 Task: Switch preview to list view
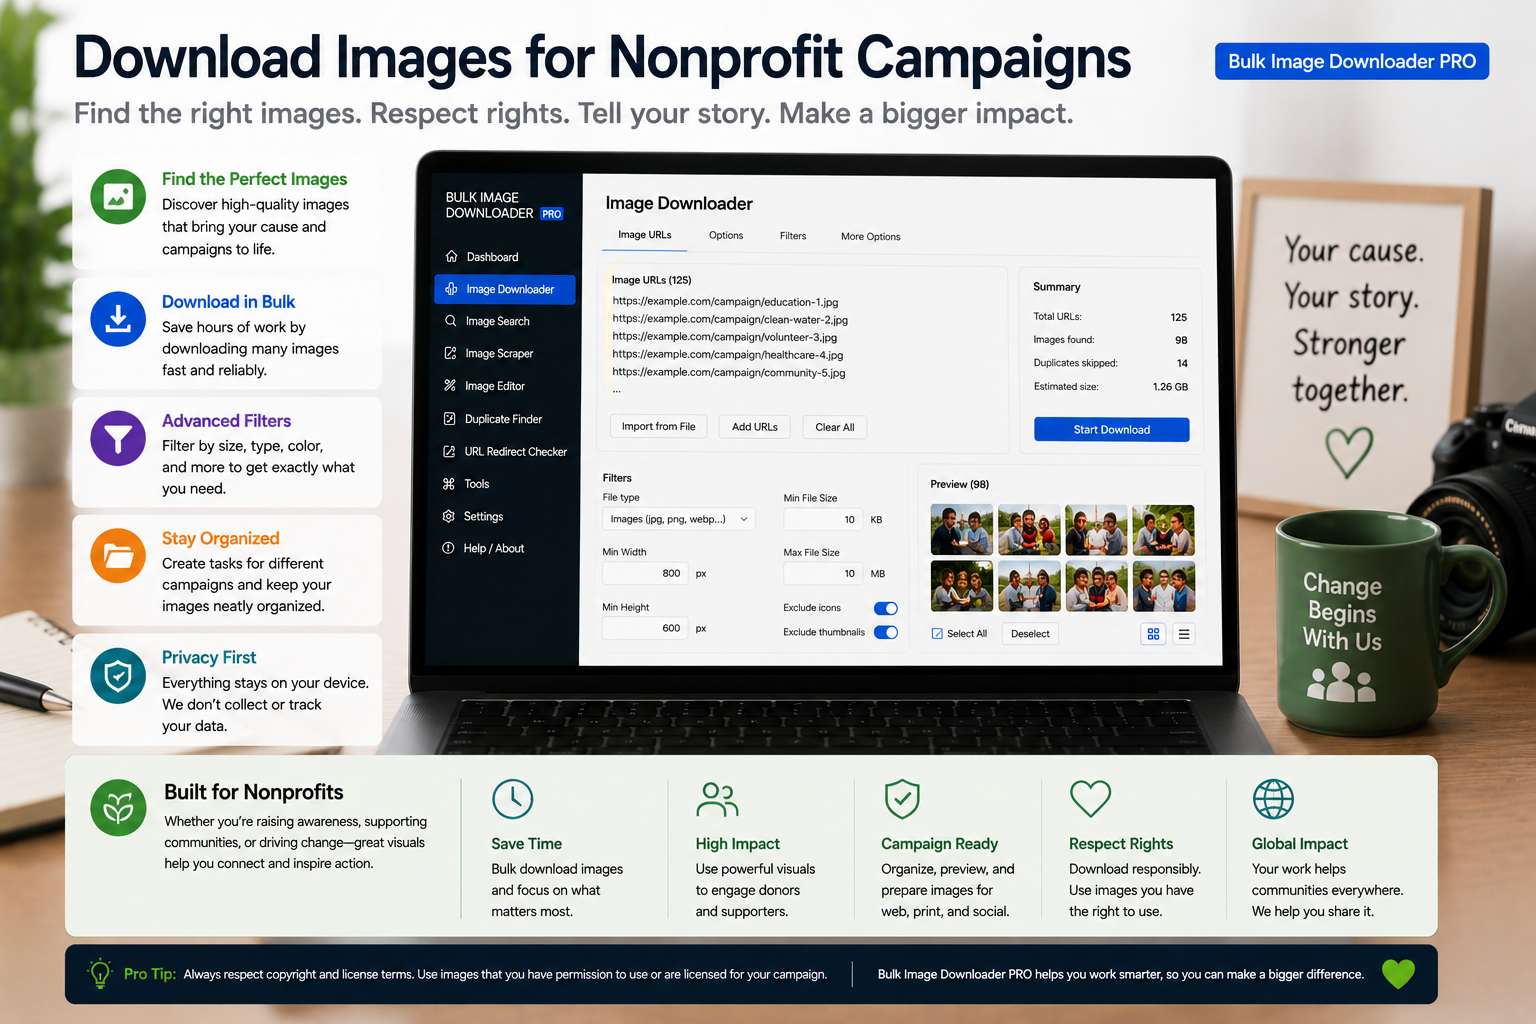(x=1184, y=634)
